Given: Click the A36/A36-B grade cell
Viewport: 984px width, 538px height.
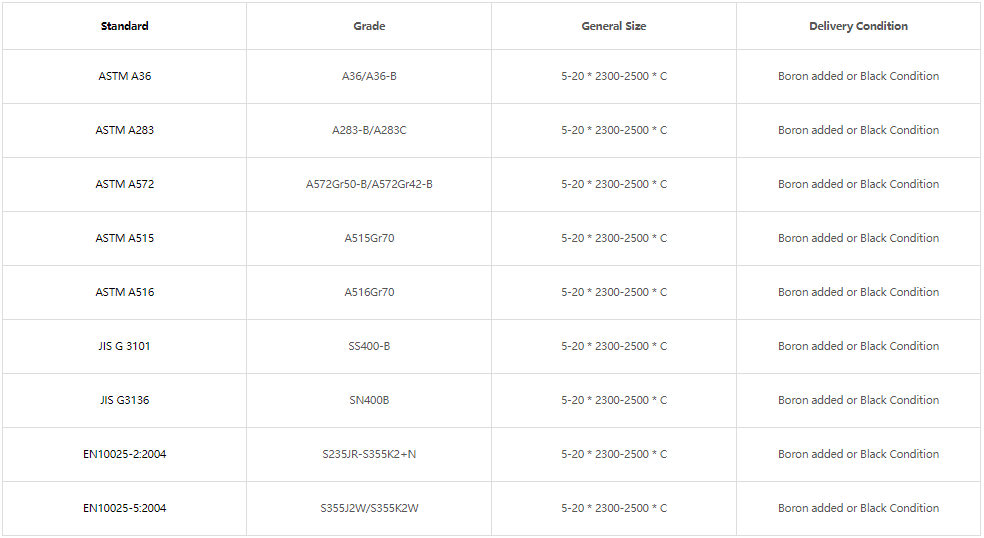Looking at the screenshot, I should (x=369, y=76).
